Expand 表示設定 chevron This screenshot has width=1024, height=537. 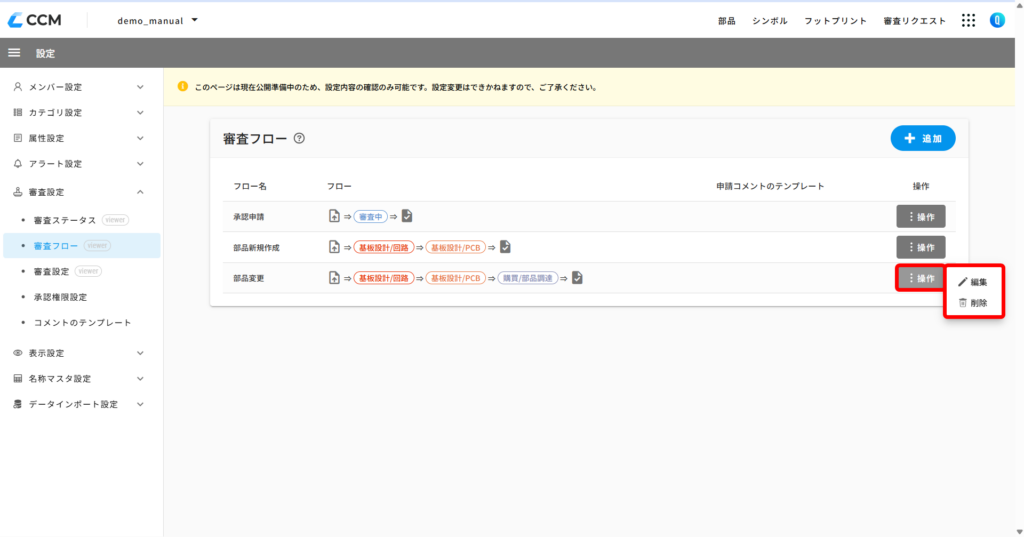click(140, 353)
